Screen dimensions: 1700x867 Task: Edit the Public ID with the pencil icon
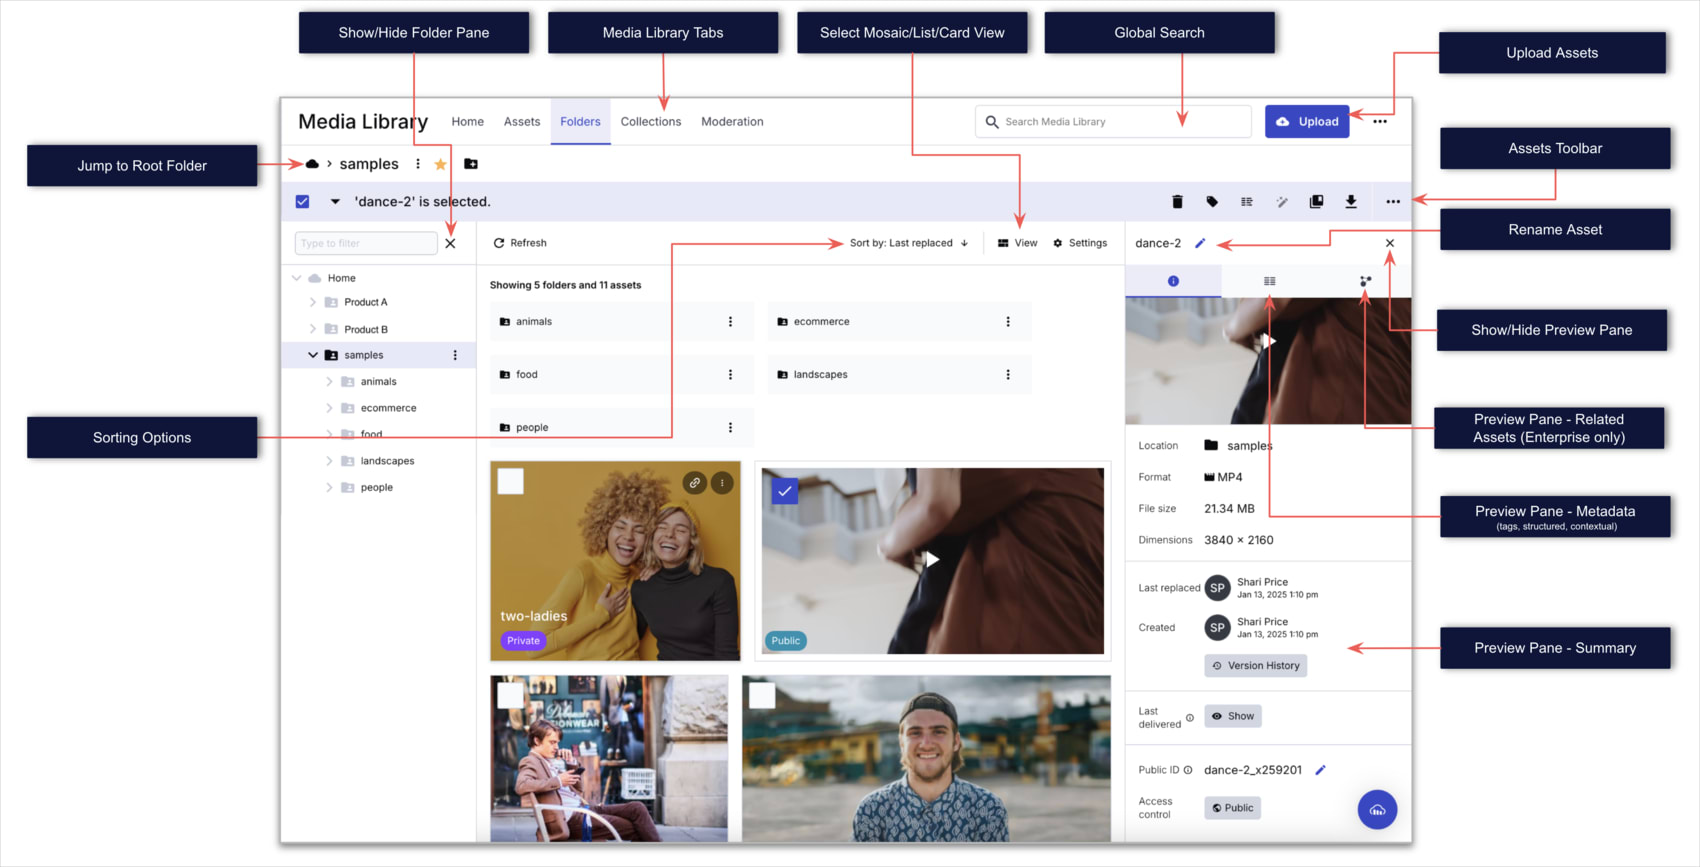point(1320,770)
